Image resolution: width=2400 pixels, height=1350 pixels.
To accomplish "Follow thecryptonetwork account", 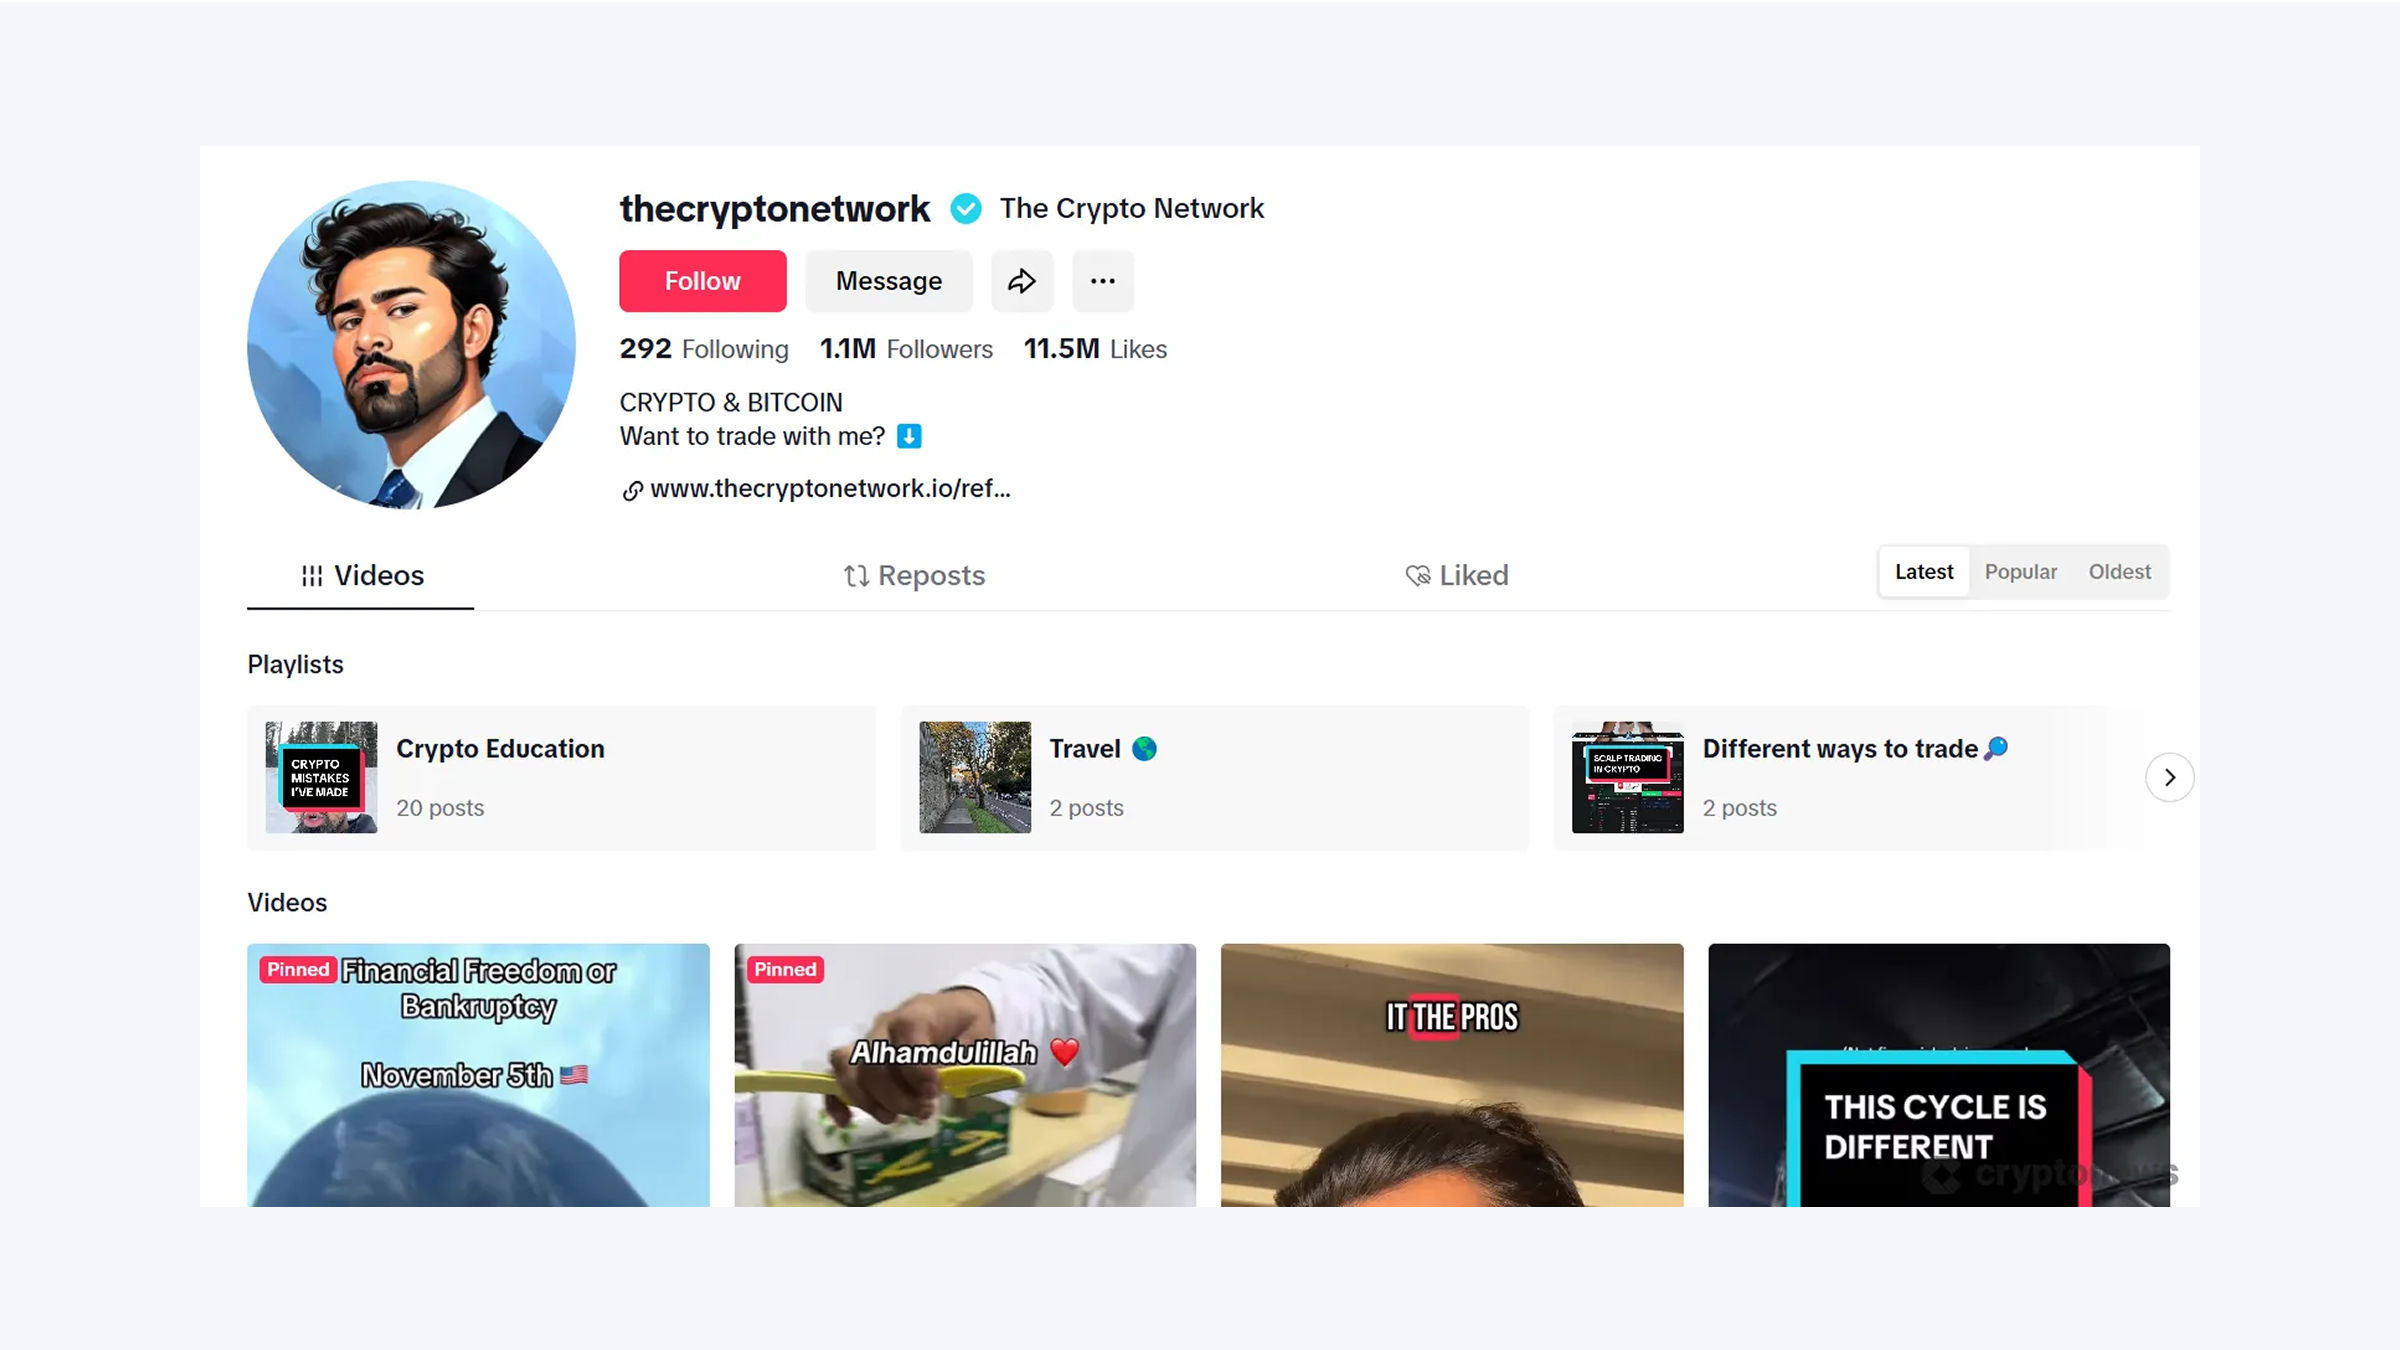I will (703, 281).
